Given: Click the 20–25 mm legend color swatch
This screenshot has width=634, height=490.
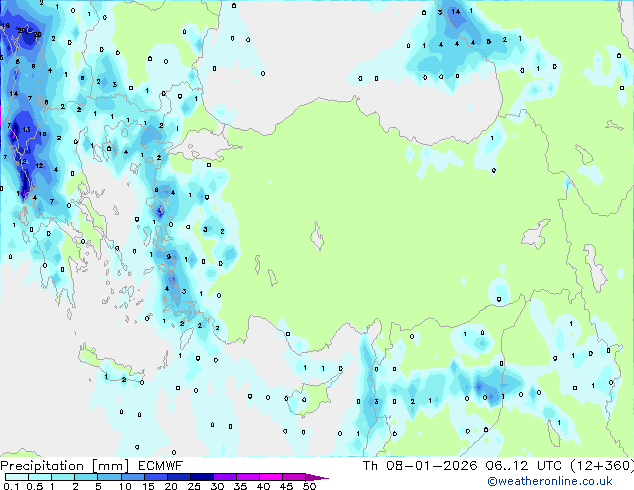Looking at the screenshot, I should [x=179, y=477].
